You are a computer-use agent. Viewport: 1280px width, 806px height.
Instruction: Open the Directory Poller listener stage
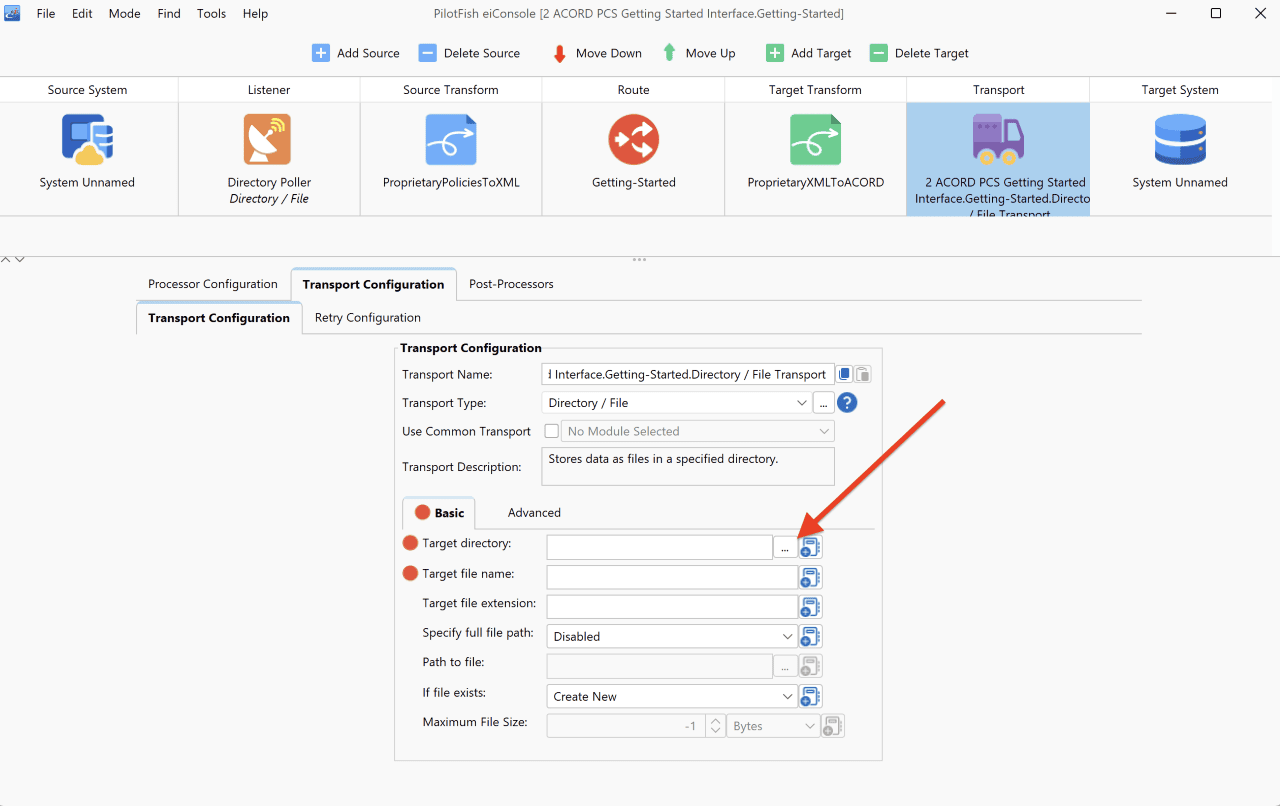click(268, 139)
